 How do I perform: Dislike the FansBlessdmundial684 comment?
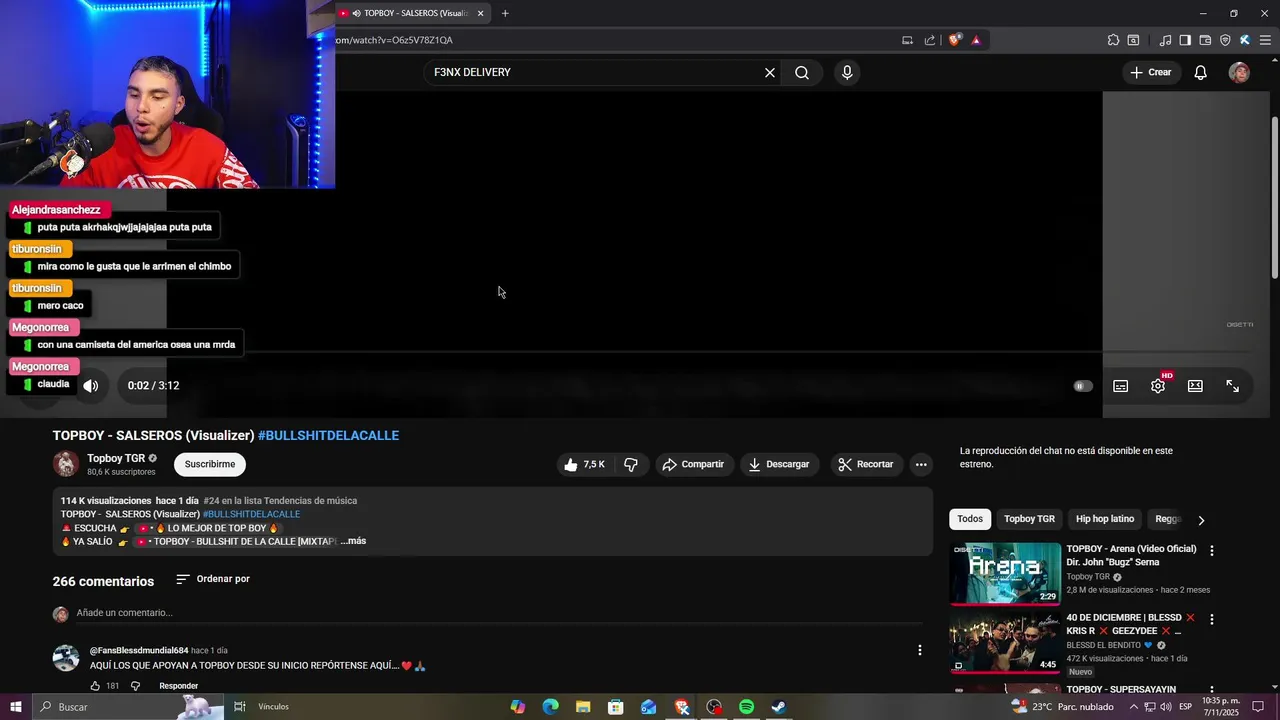136,686
